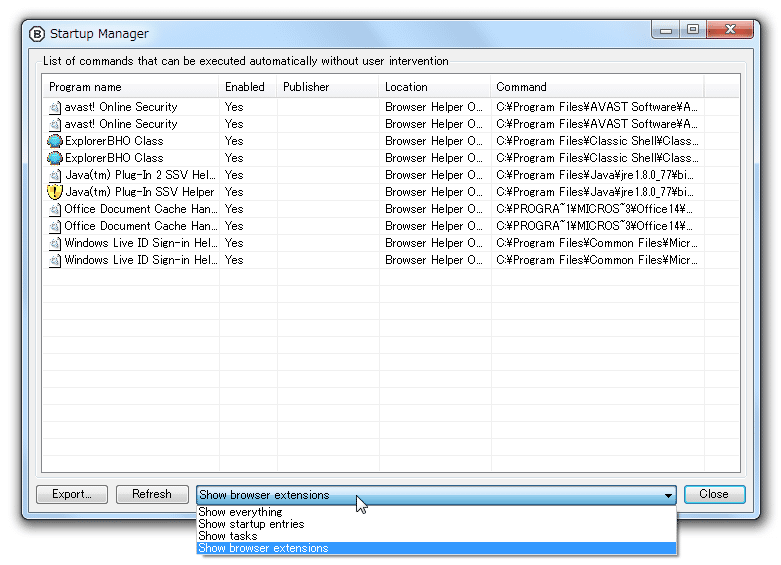The image size is (781, 565).
Task: Click the Close button at bottom right
Action: tap(714, 494)
